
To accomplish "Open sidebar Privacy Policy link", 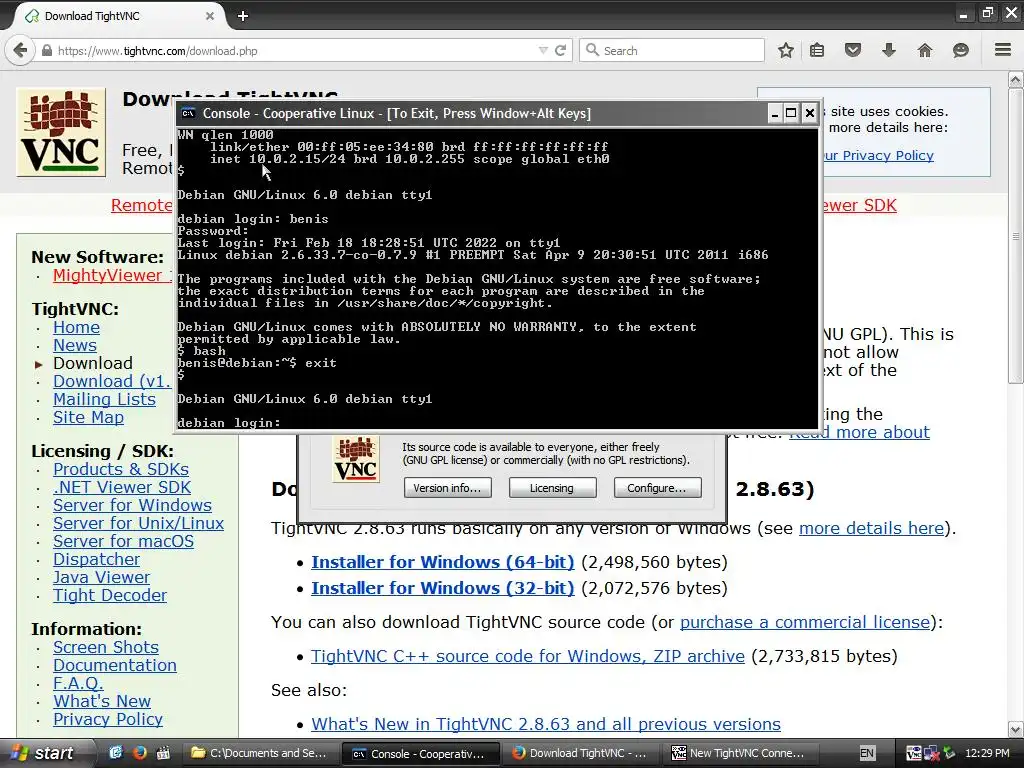I will coord(108,719).
